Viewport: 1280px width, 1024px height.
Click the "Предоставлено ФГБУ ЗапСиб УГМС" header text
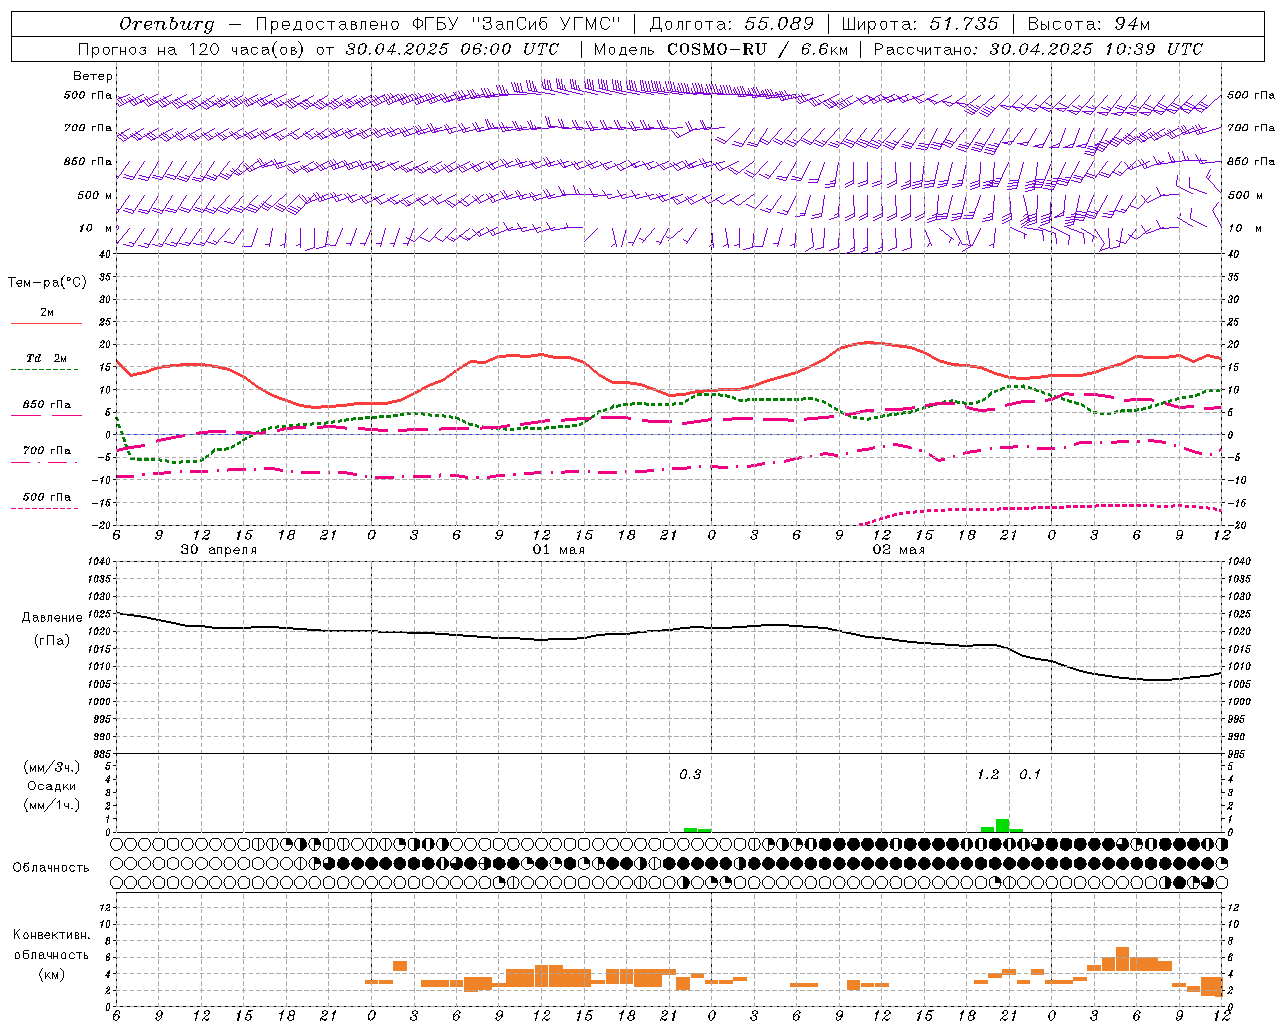[438, 23]
